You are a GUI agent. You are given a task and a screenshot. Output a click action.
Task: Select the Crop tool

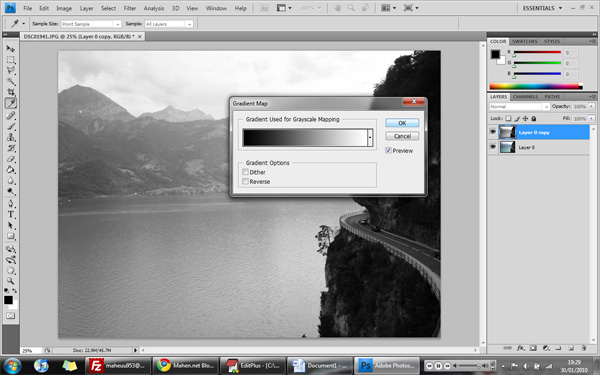(10, 92)
